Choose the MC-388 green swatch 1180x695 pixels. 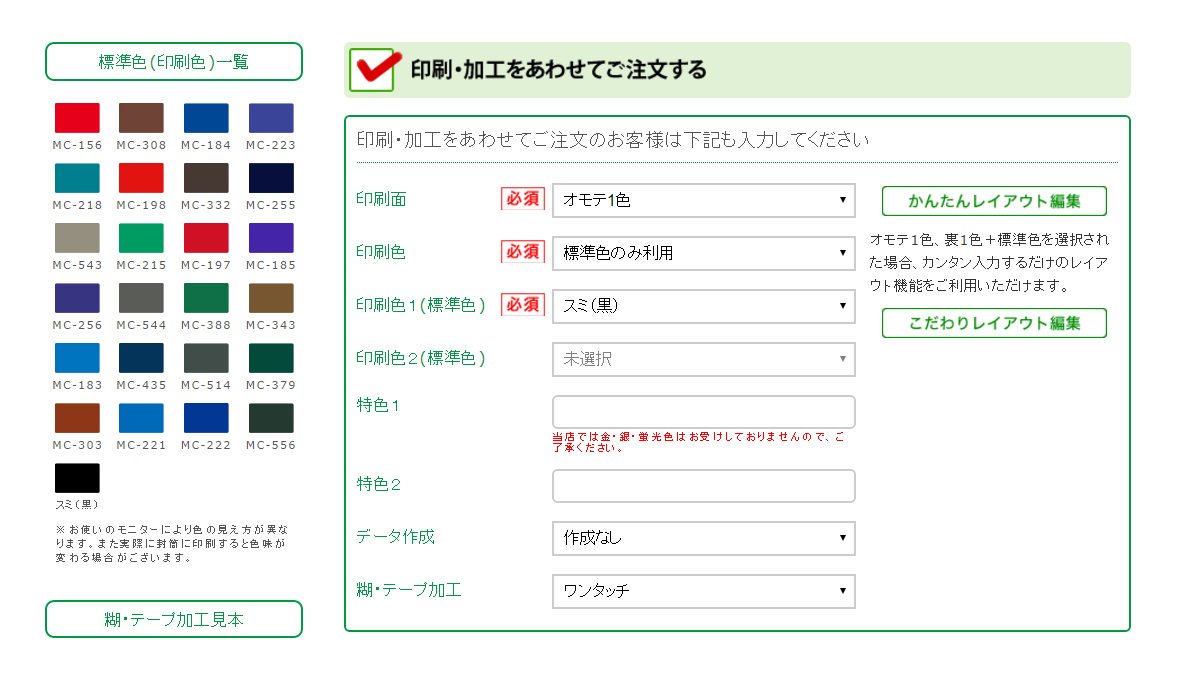(206, 298)
